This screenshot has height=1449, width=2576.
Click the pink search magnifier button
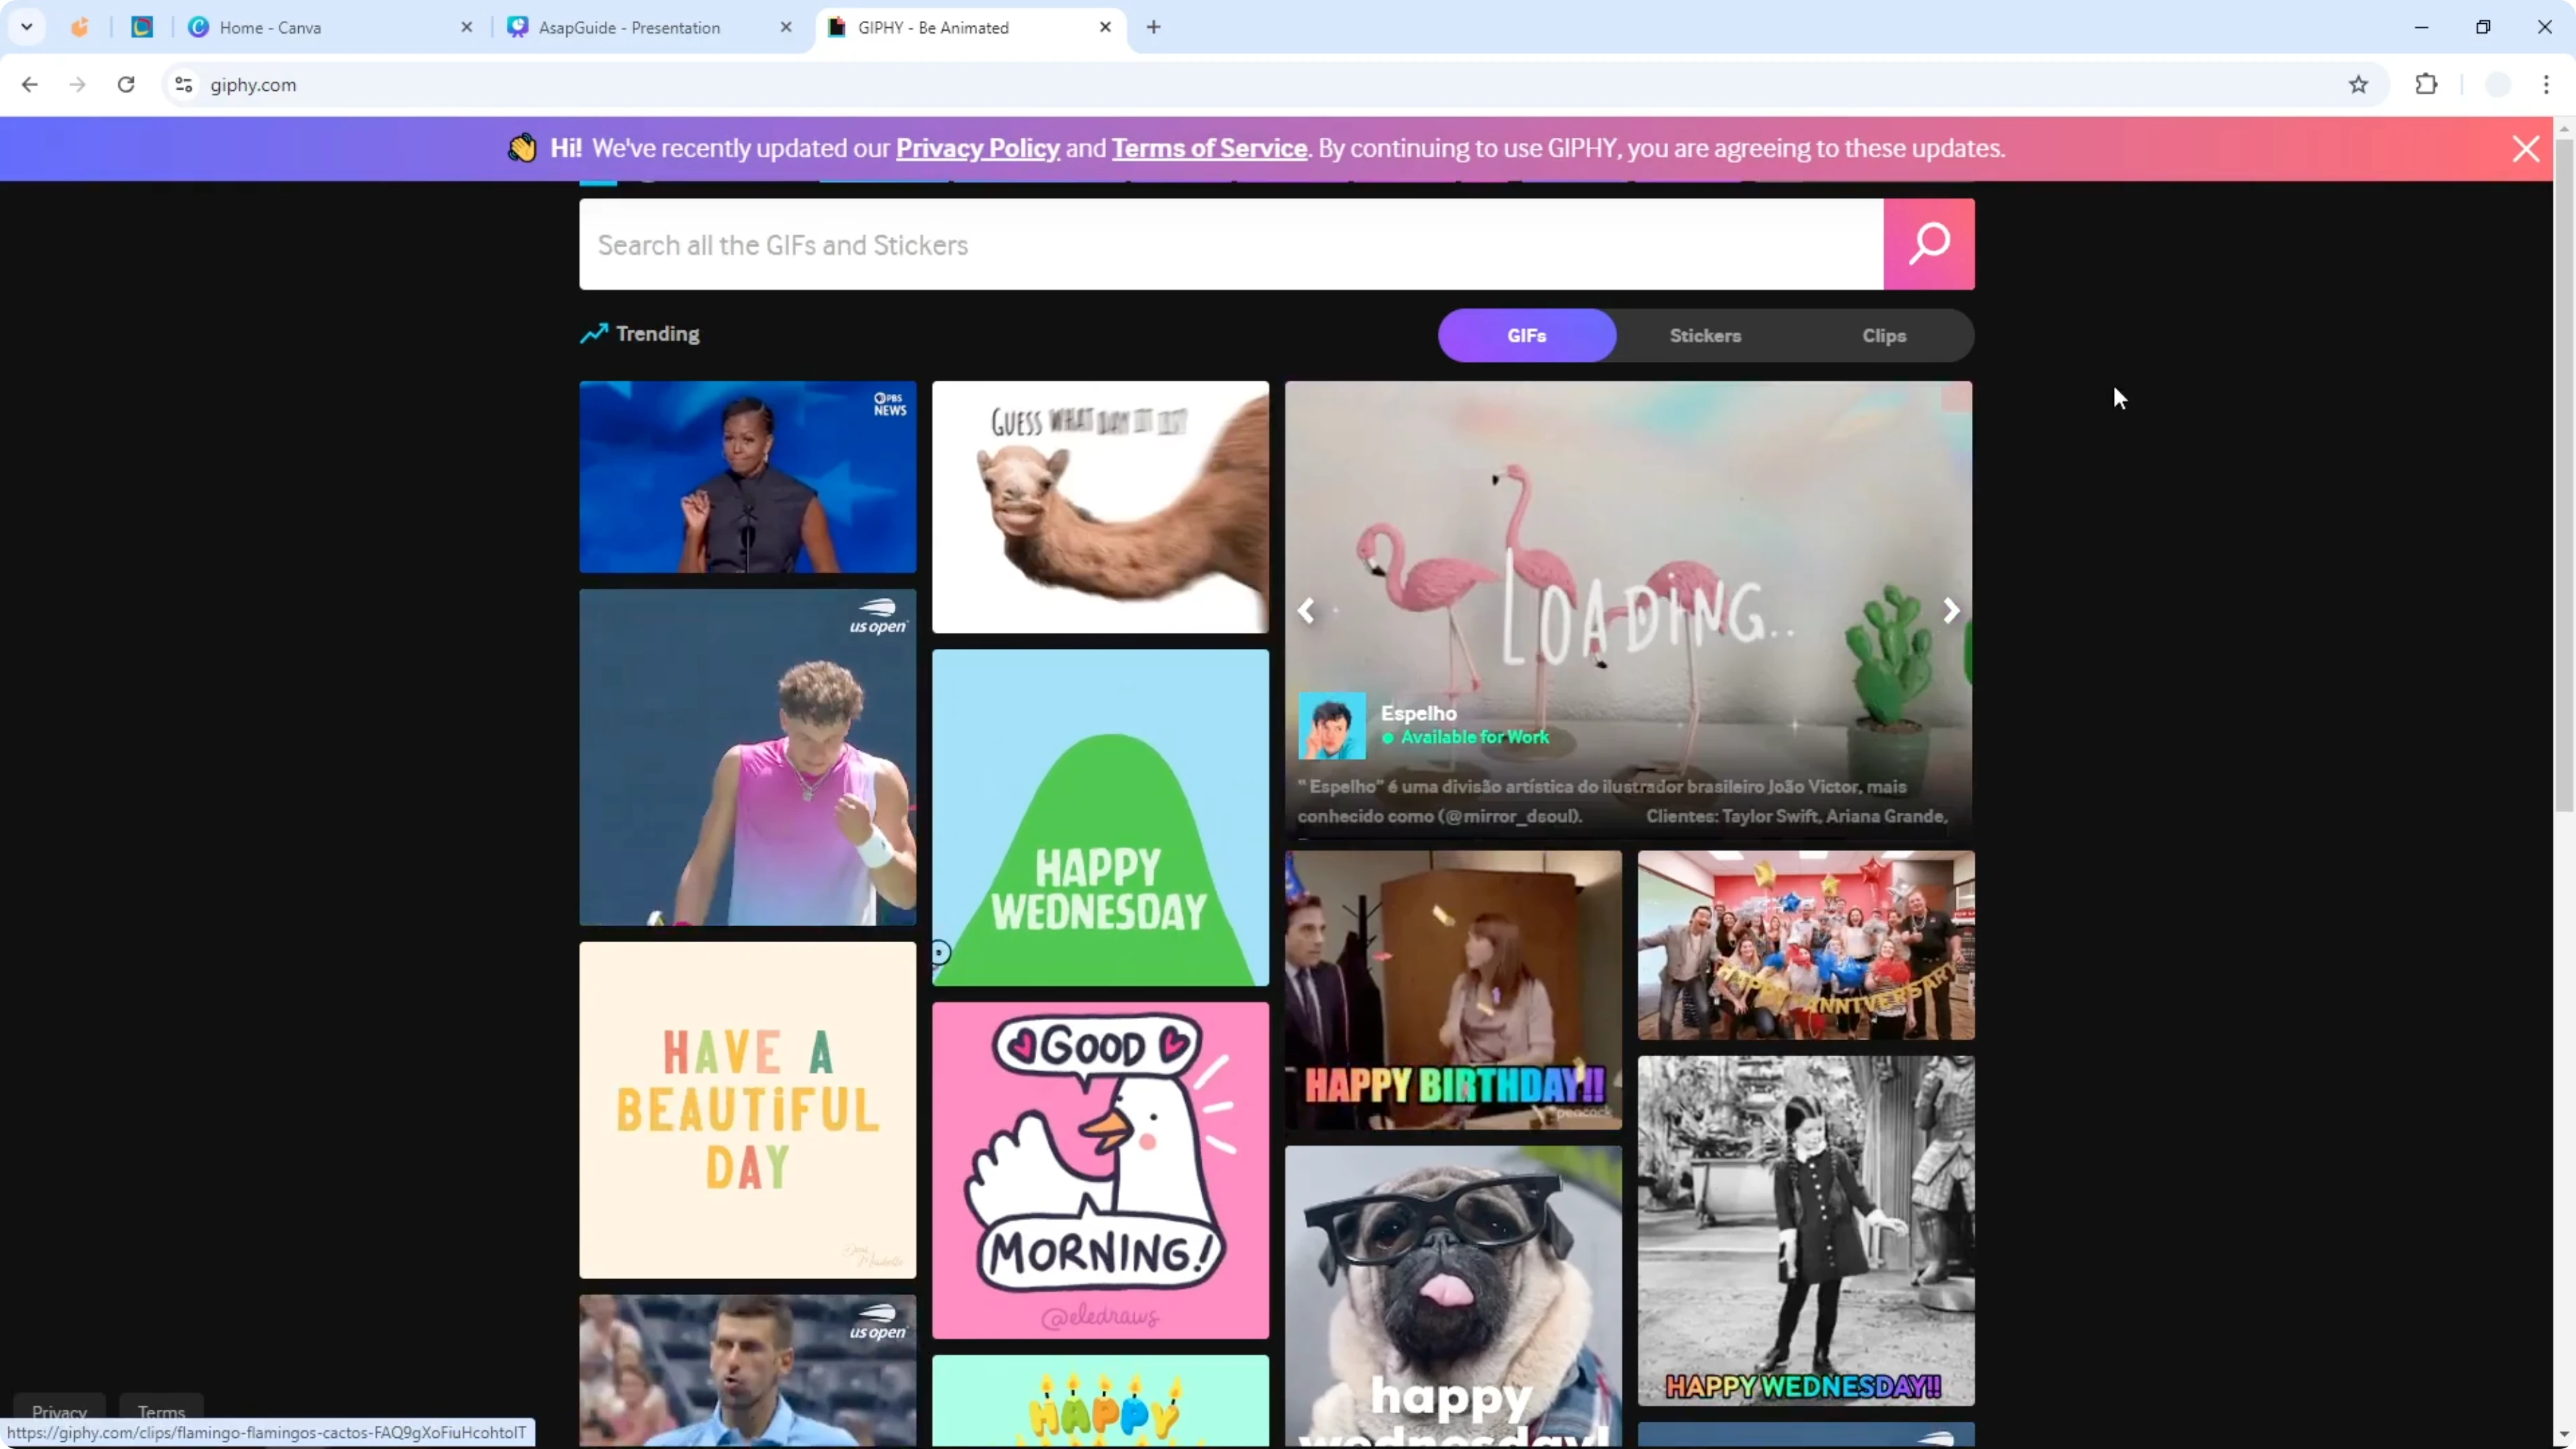(1928, 244)
